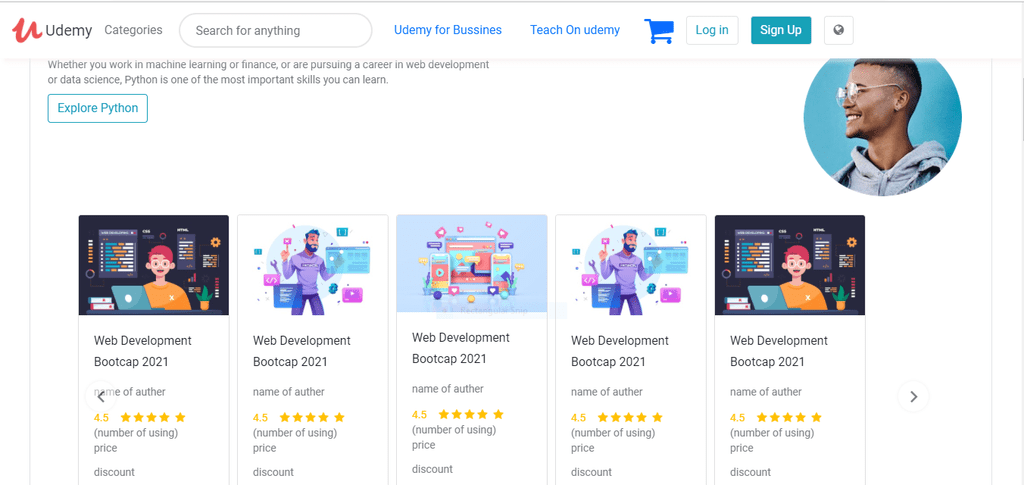Open fifth card's dark coder thumbnail
This screenshot has height=485, width=1024.
tap(790, 265)
